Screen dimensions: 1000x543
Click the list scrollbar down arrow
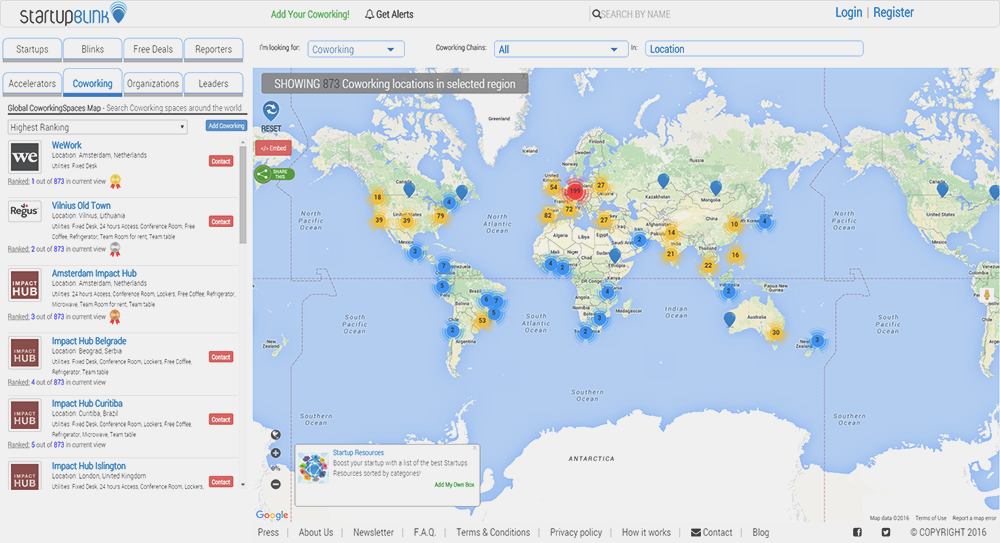click(243, 485)
